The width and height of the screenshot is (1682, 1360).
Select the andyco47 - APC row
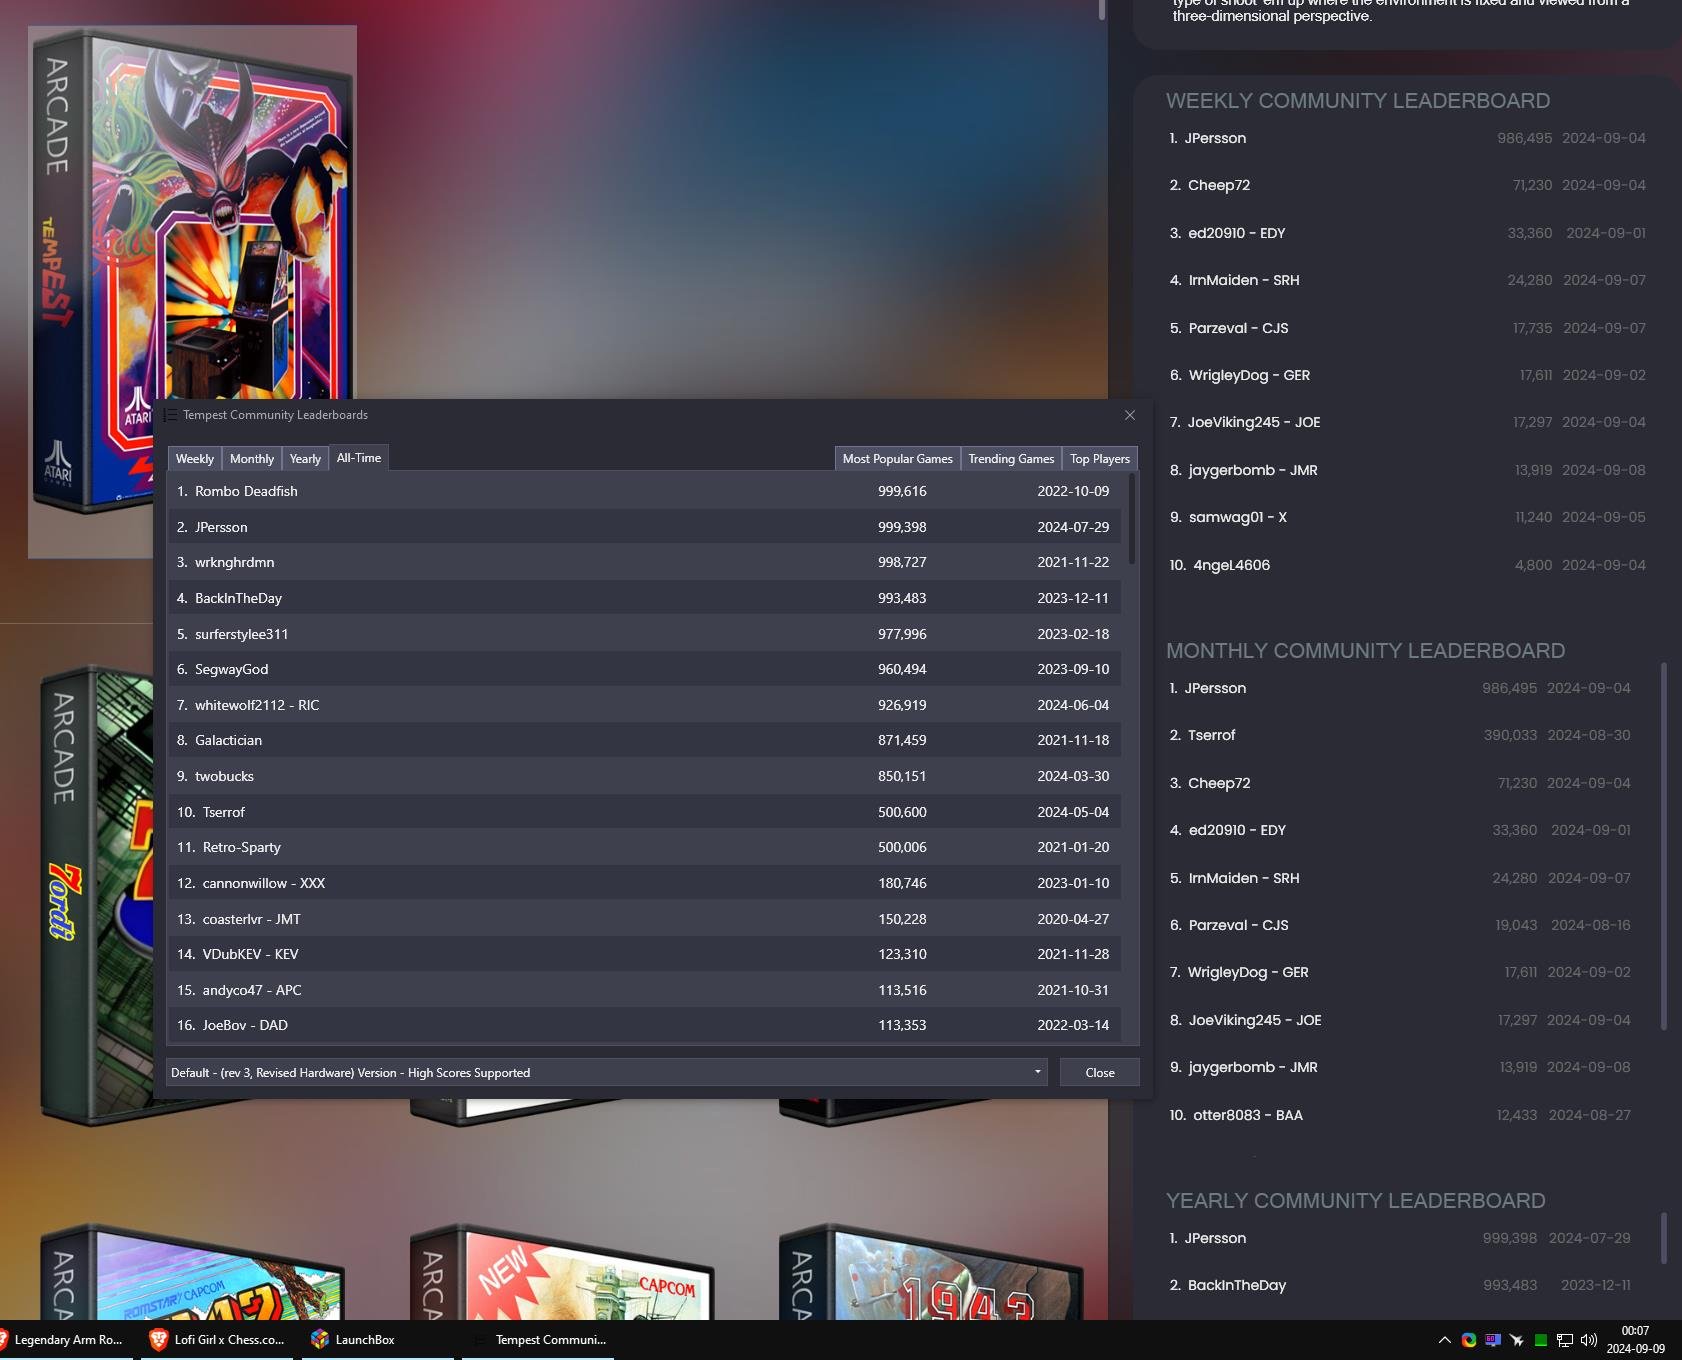pos(644,990)
